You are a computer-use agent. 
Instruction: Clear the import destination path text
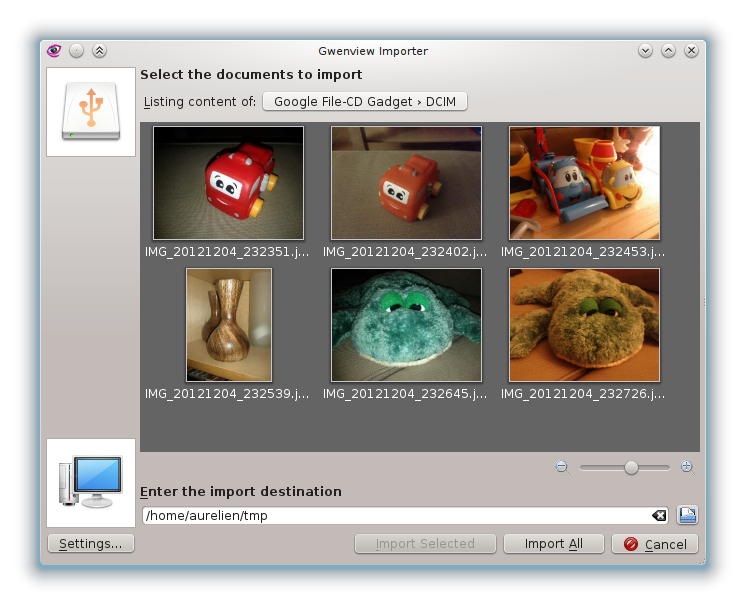(659, 516)
